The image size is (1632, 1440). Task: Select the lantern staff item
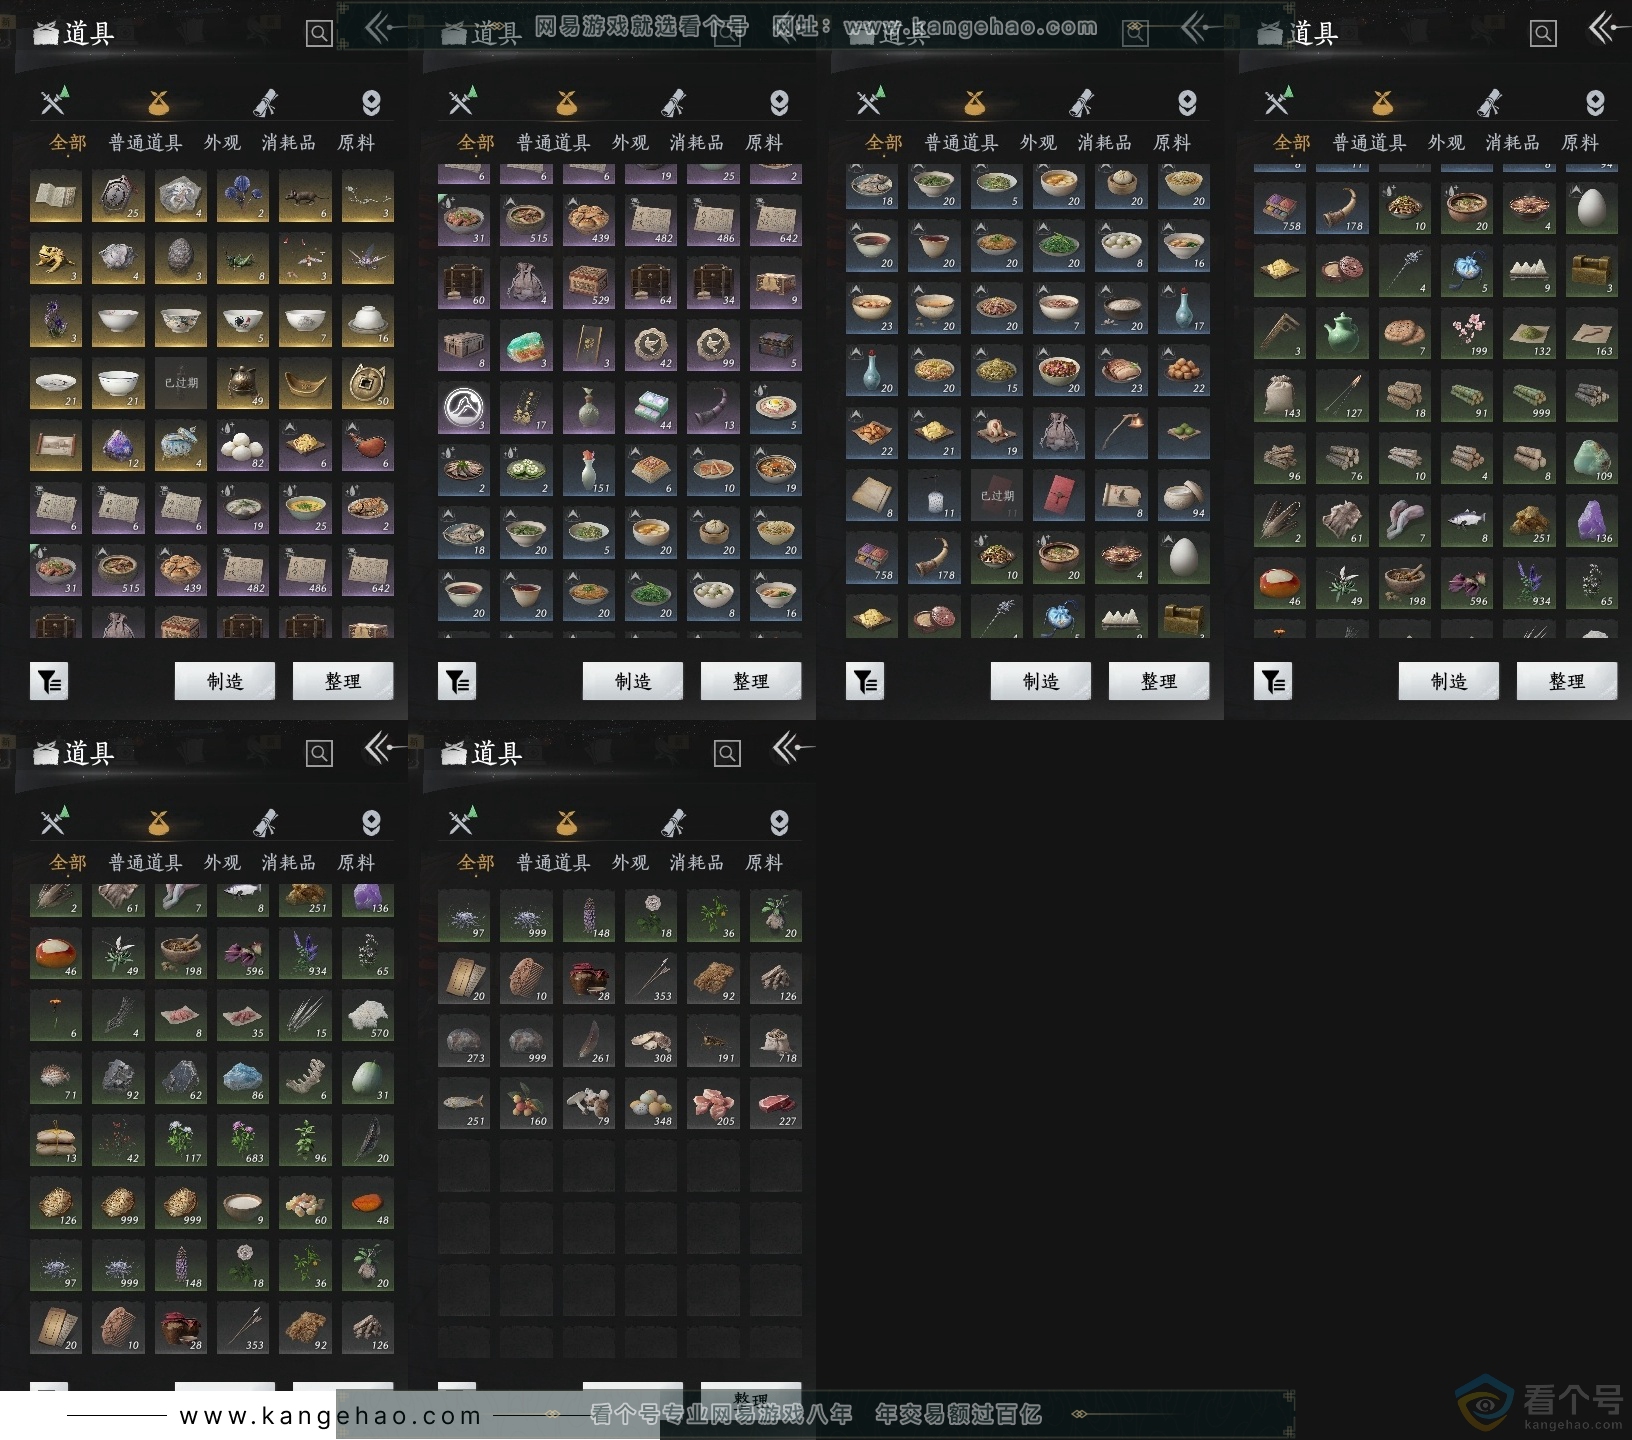(1121, 434)
